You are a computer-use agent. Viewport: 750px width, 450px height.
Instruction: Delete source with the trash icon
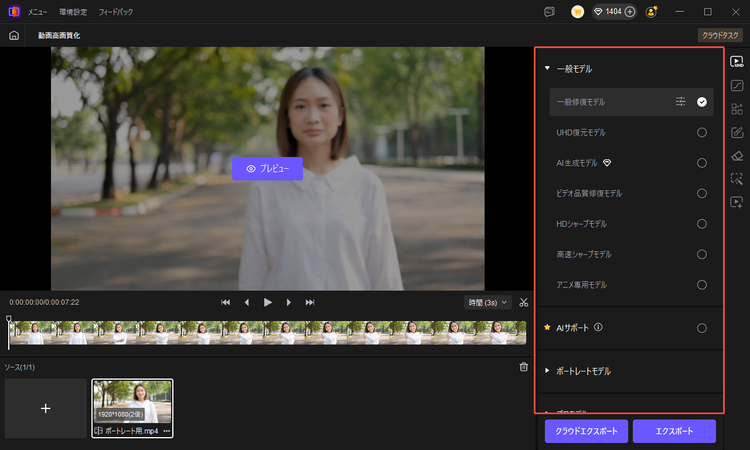(524, 367)
